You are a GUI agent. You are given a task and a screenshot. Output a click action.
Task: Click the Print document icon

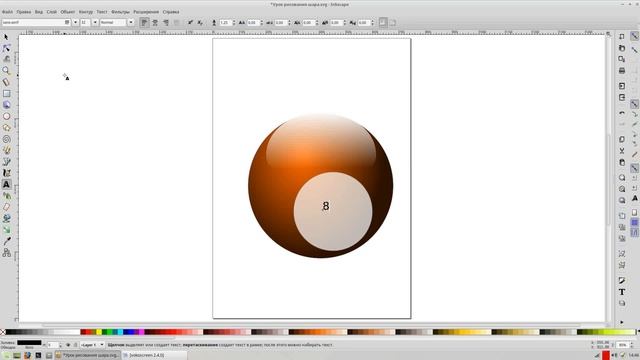(x=622, y=71)
